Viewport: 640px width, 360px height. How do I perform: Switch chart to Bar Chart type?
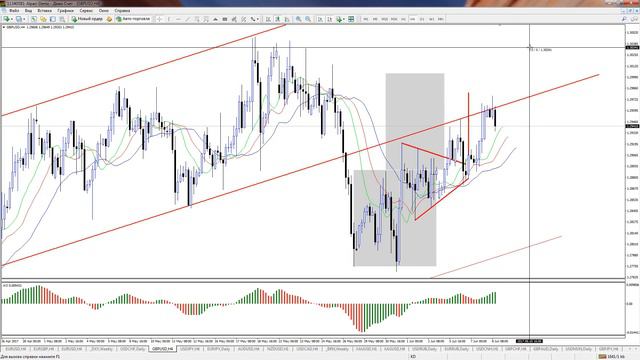pyautogui.click(x=268, y=19)
